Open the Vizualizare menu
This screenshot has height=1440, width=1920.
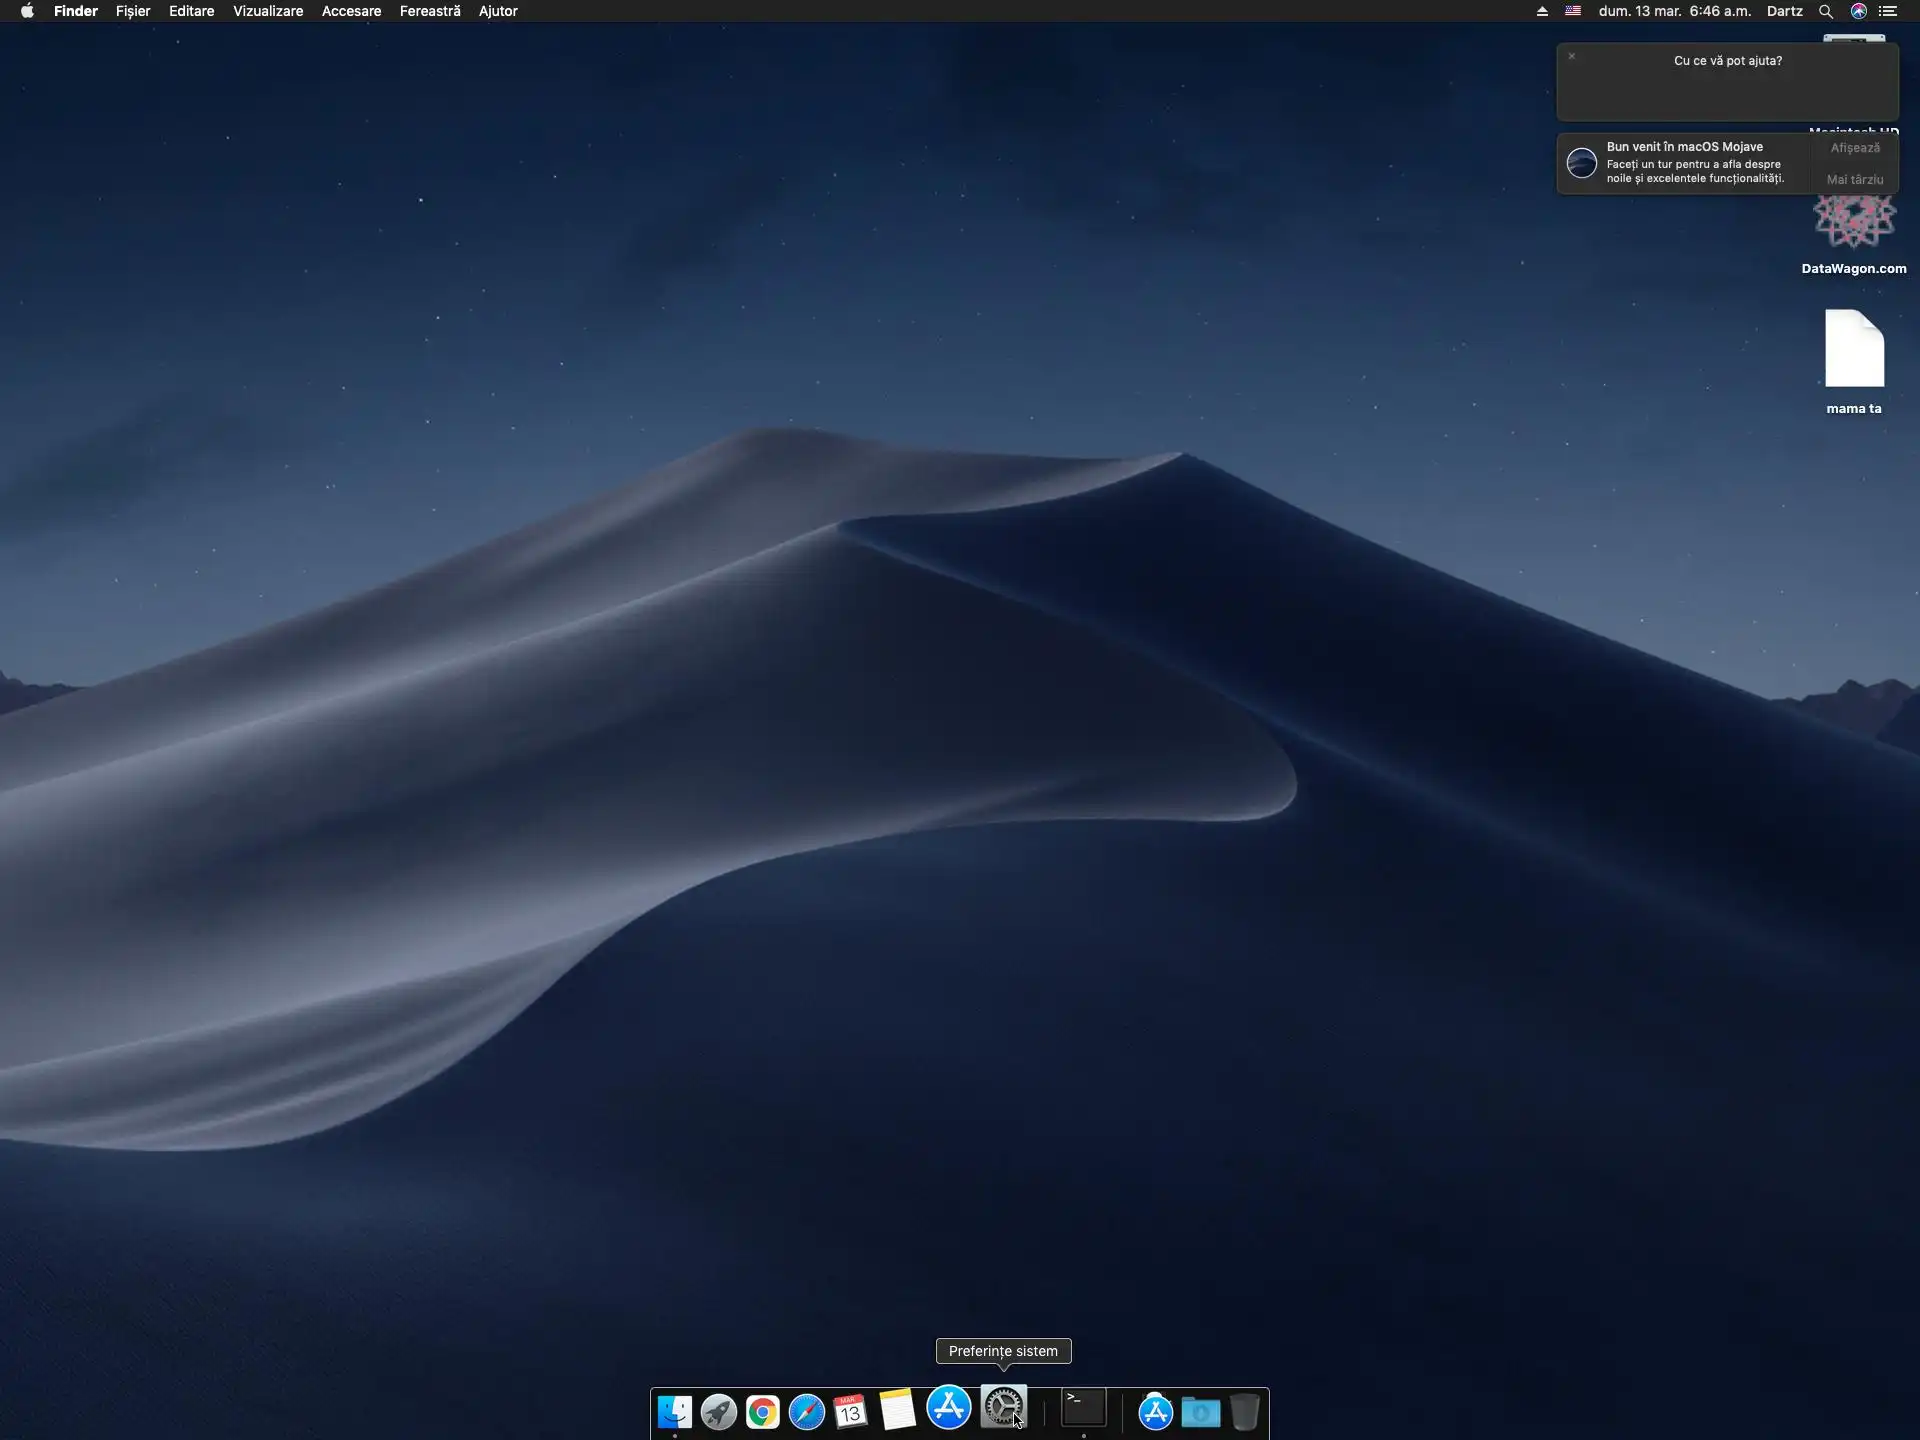[267, 11]
